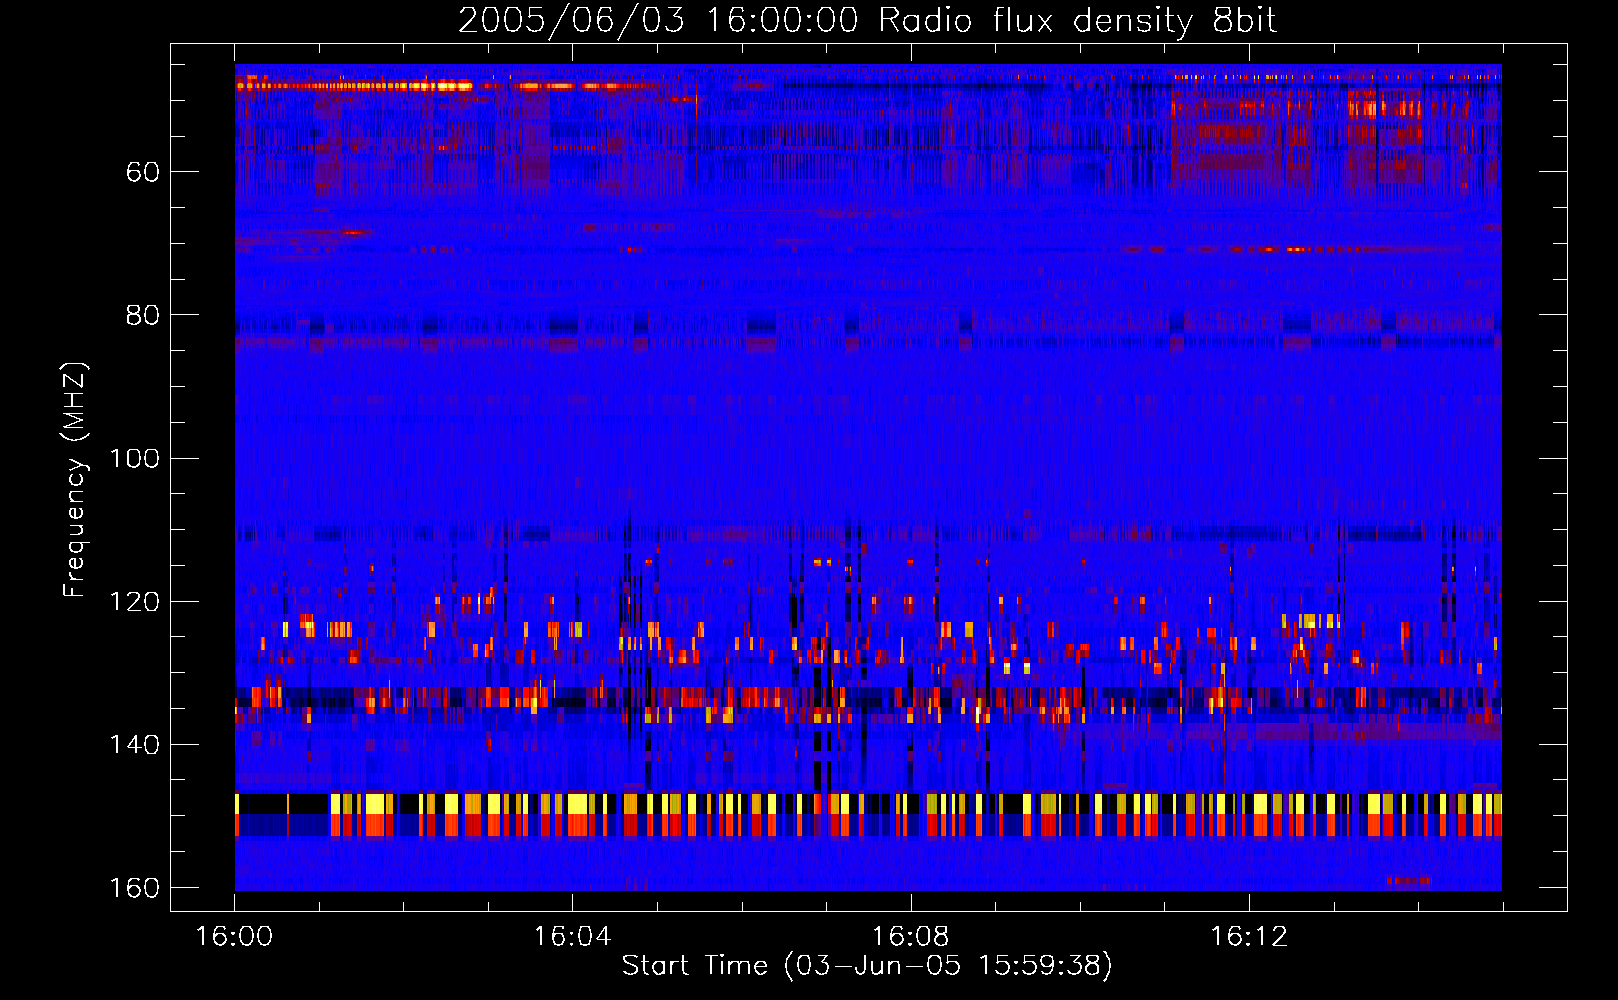Screen dimensions: 1618x1000
Task: Select the 140 frequency tick label
Action: pyautogui.click(x=134, y=744)
